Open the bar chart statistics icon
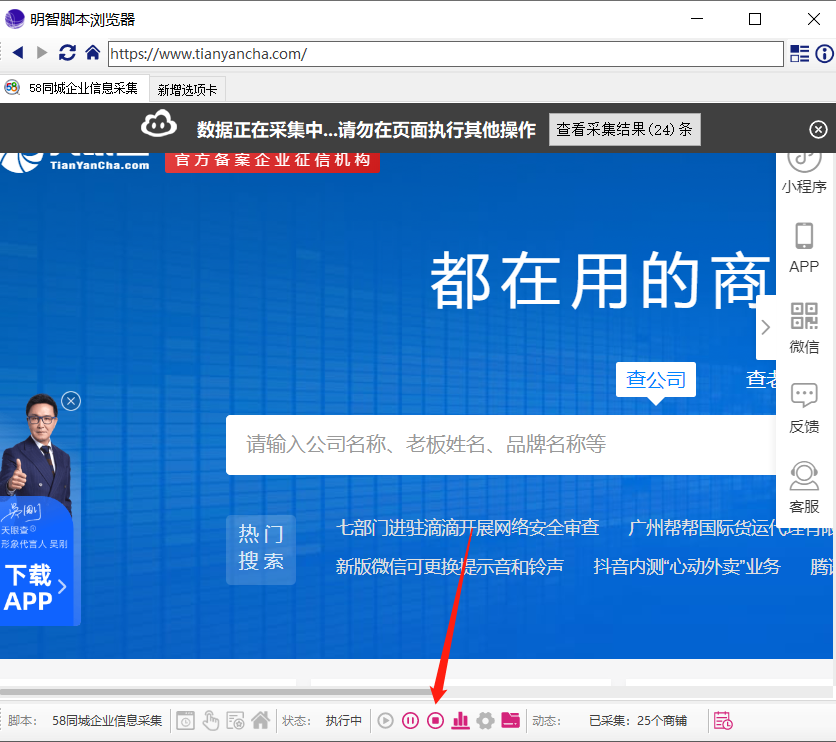Screen dimensions: 836x742 click(461, 721)
